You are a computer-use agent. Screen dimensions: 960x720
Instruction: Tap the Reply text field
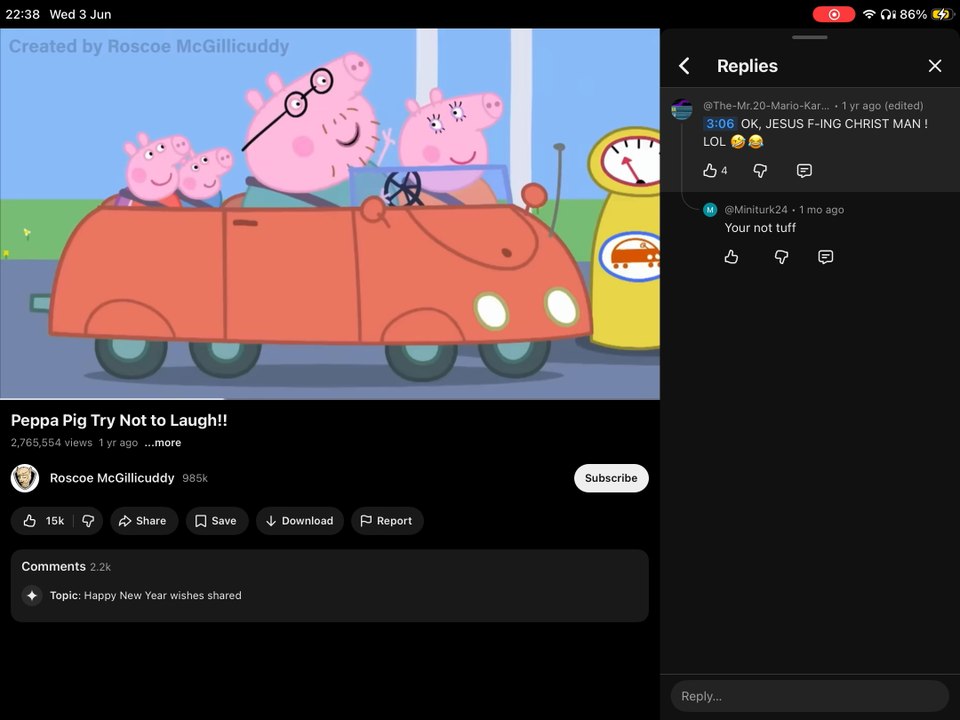coord(809,696)
